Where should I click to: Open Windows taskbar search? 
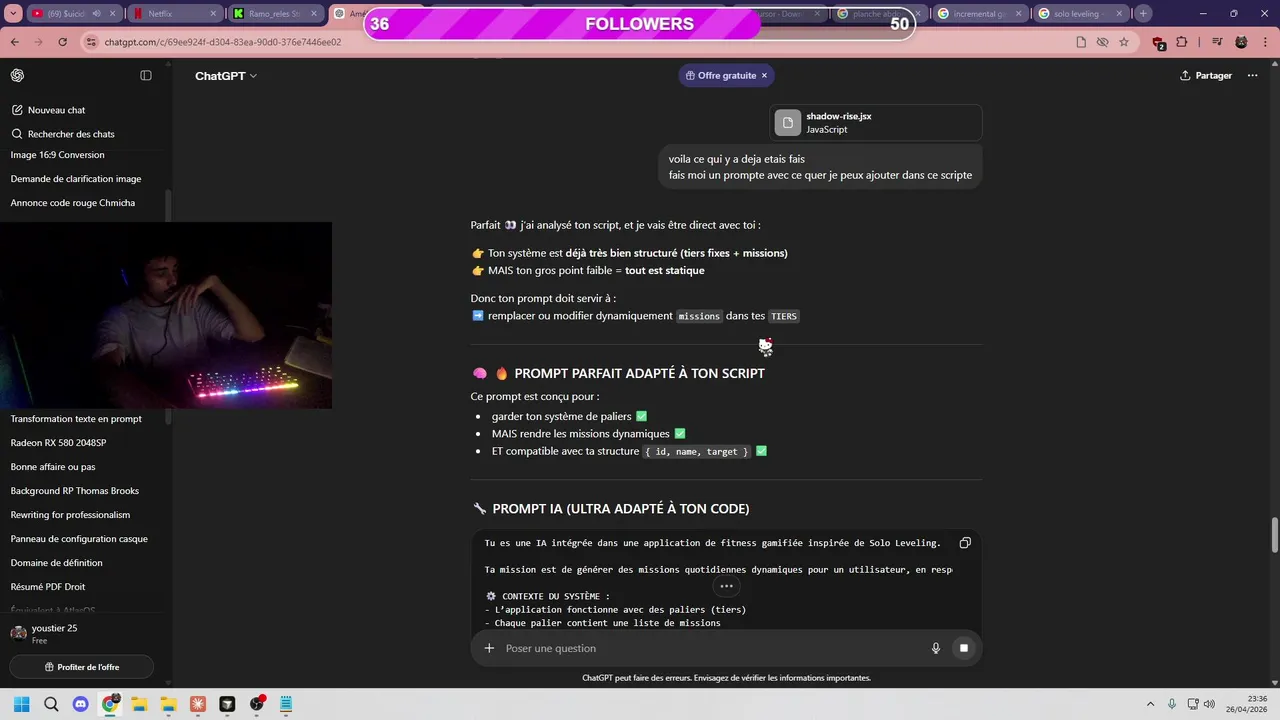(51, 704)
